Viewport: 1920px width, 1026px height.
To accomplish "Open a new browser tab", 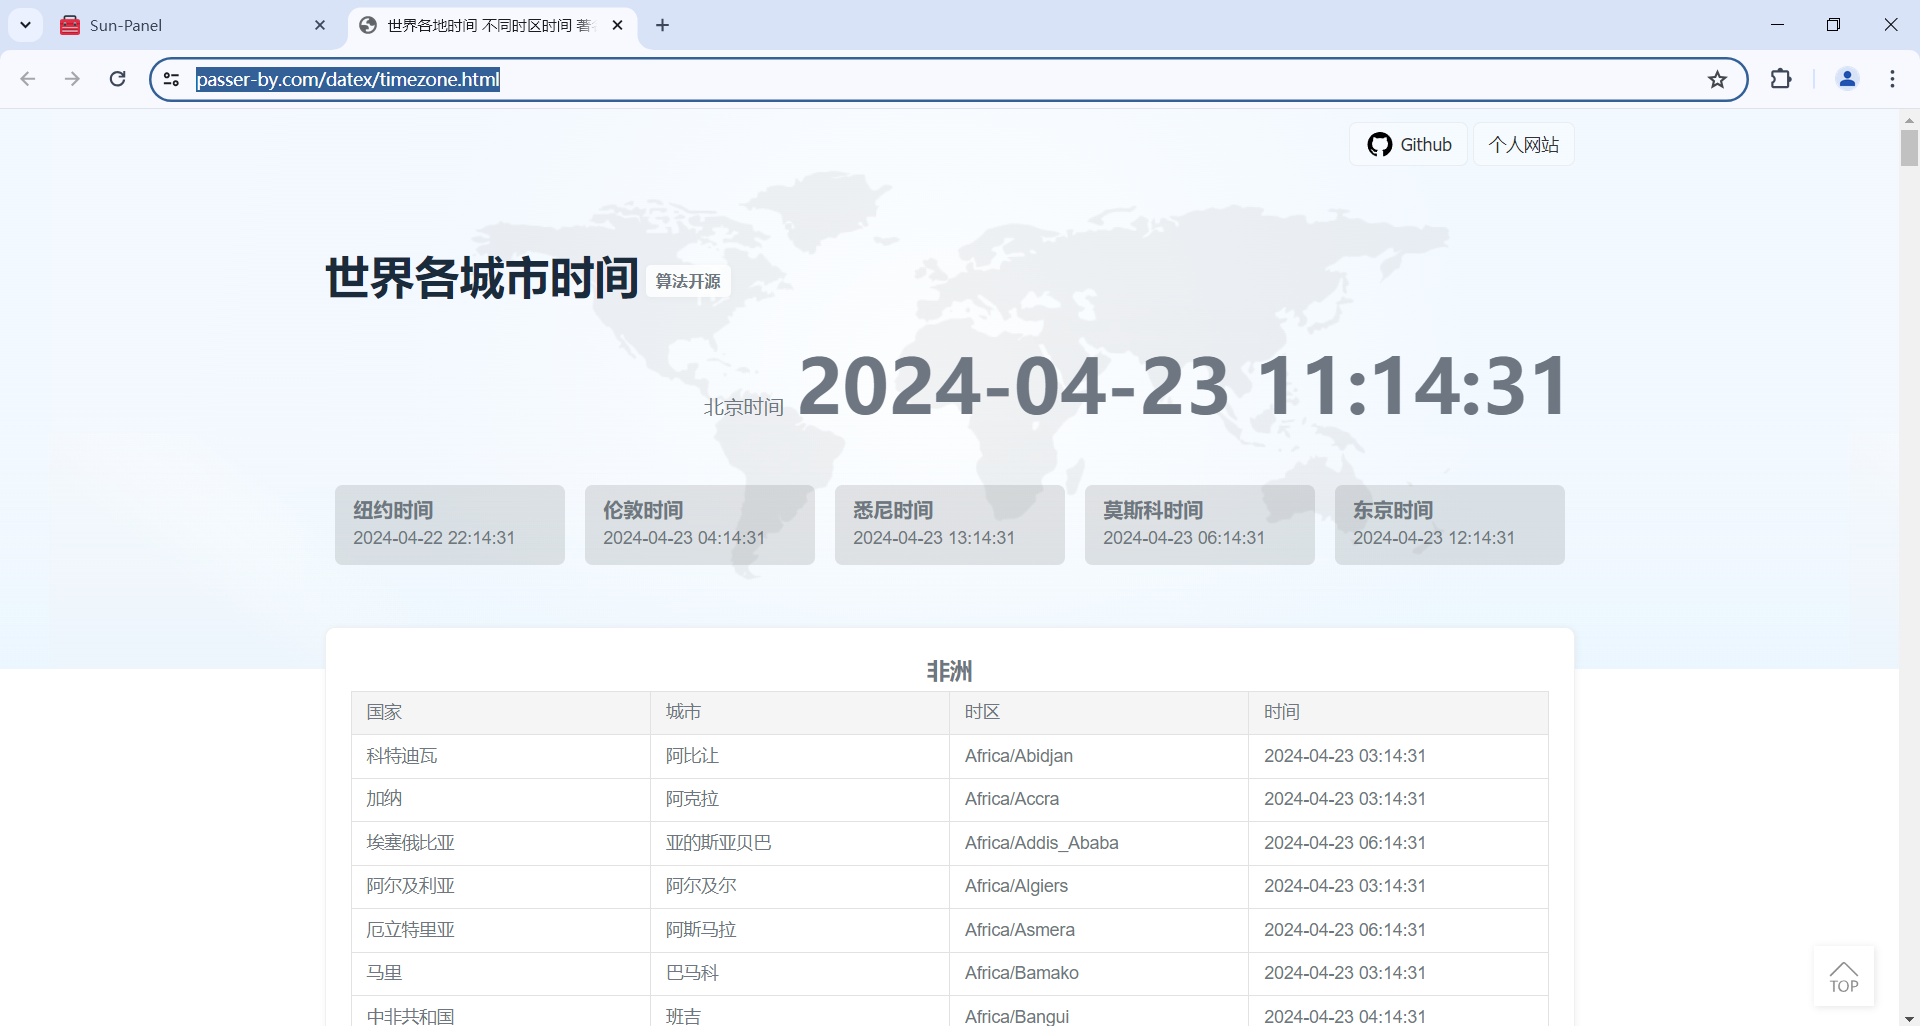I will [x=662, y=25].
